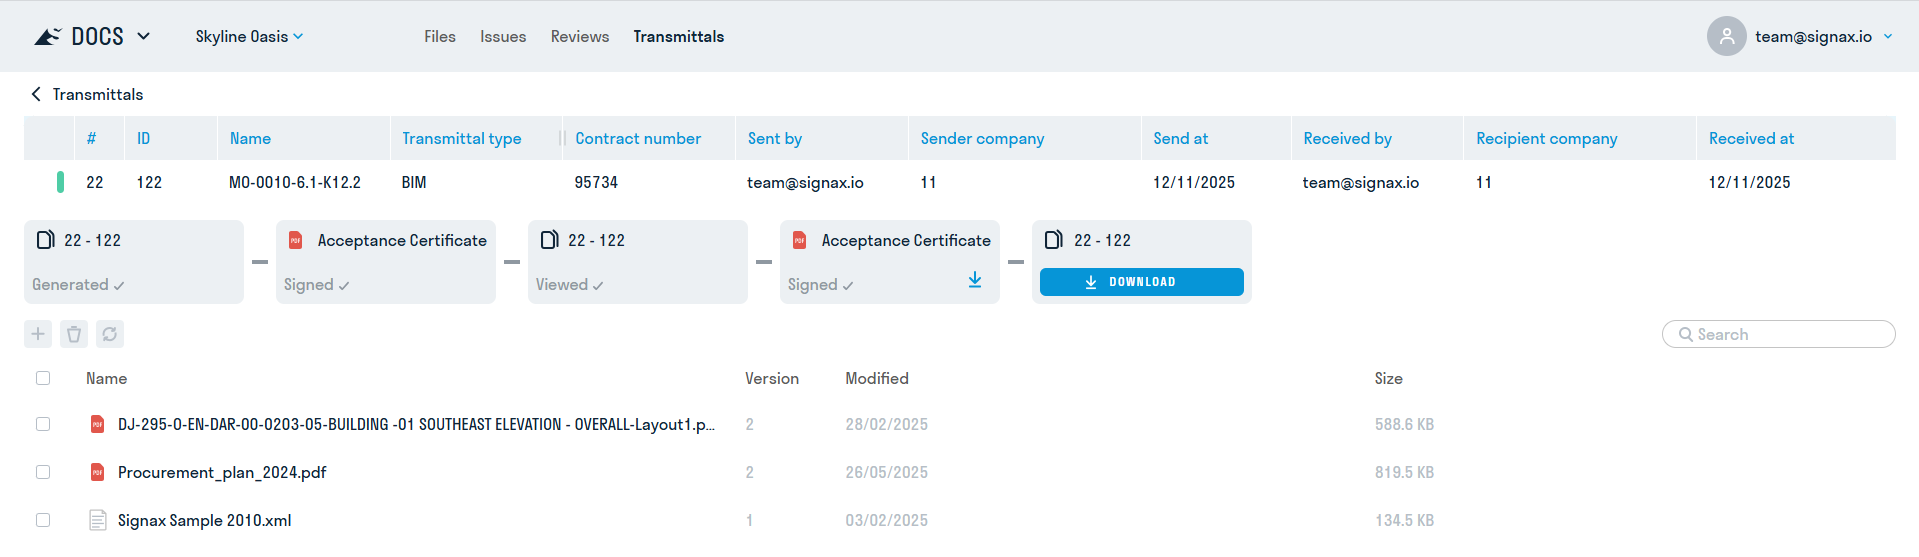Sort by Sent by column header
The image size is (1919, 557).
point(774,138)
